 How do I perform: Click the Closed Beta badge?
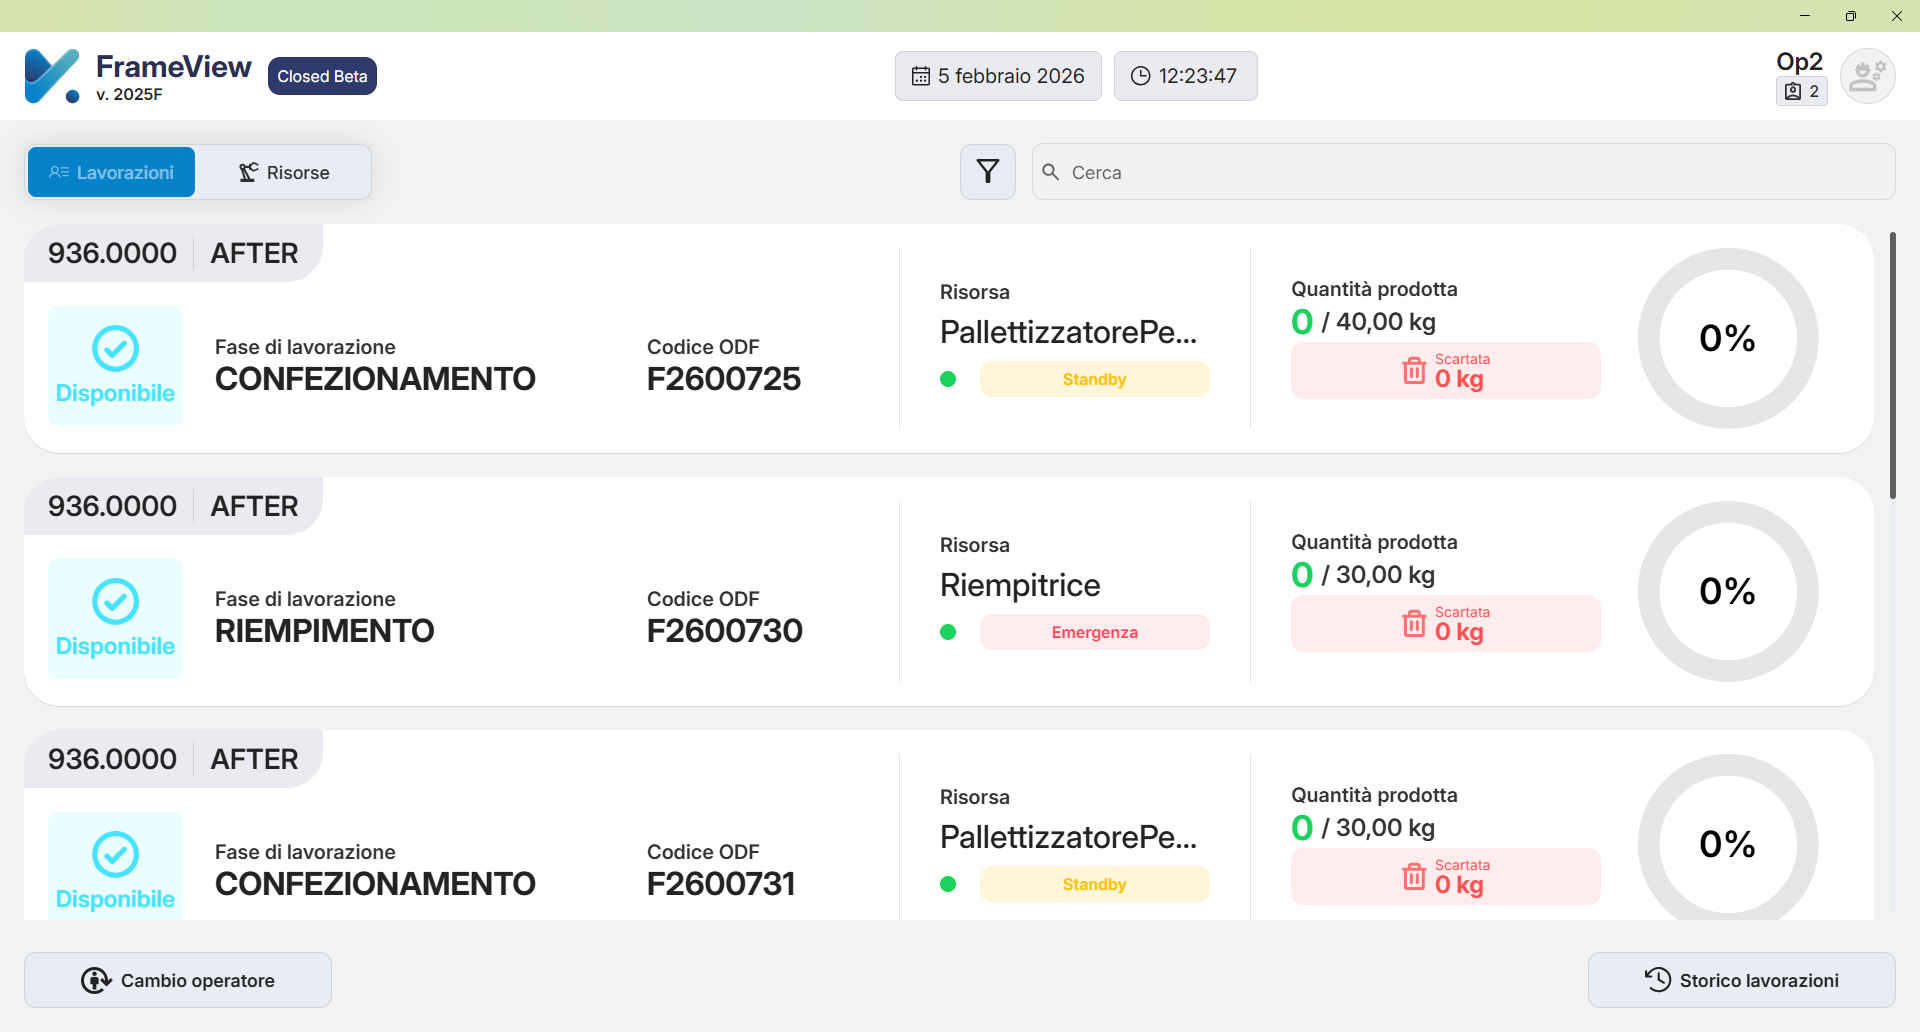coord(322,76)
